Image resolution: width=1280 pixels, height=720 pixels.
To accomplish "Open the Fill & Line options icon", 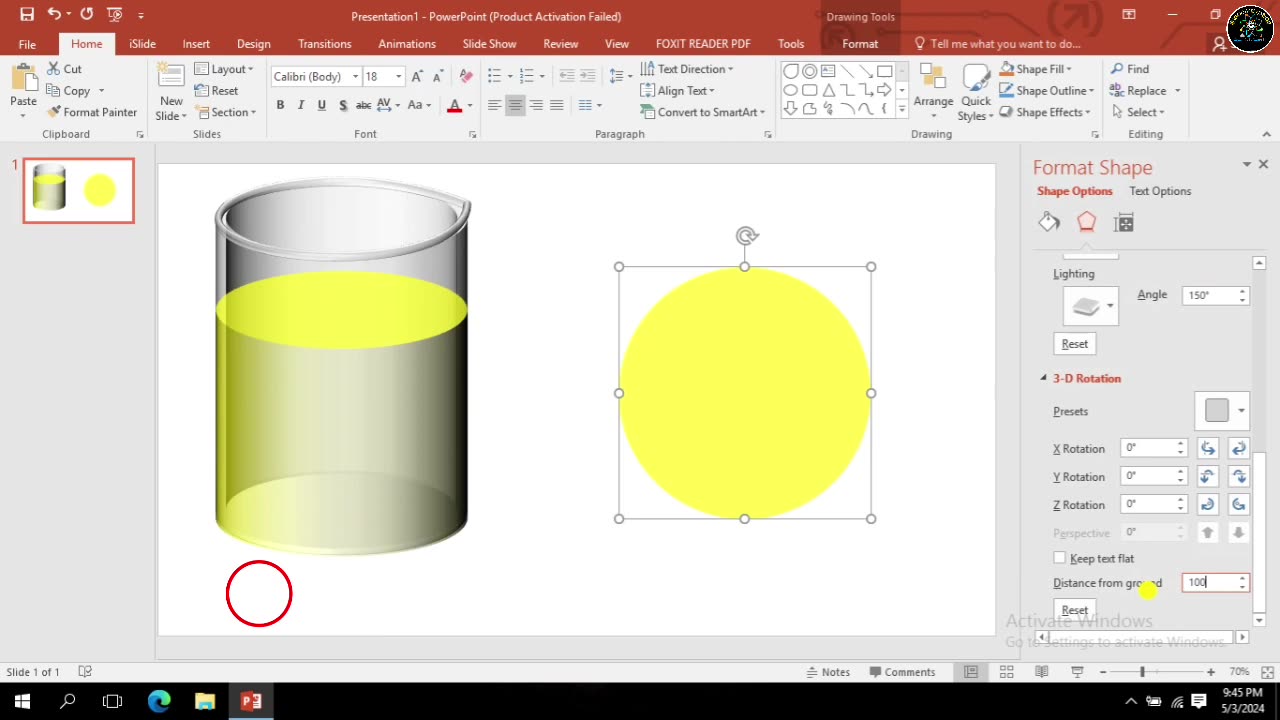I will click(x=1049, y=222).
